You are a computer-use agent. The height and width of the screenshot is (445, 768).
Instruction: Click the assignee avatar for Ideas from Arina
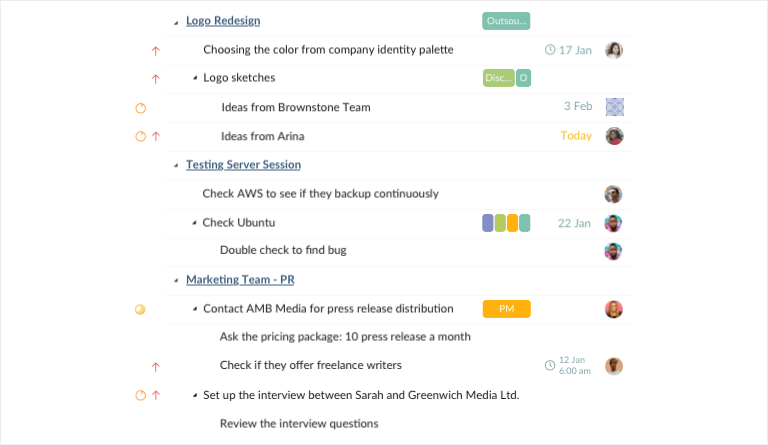614,136
